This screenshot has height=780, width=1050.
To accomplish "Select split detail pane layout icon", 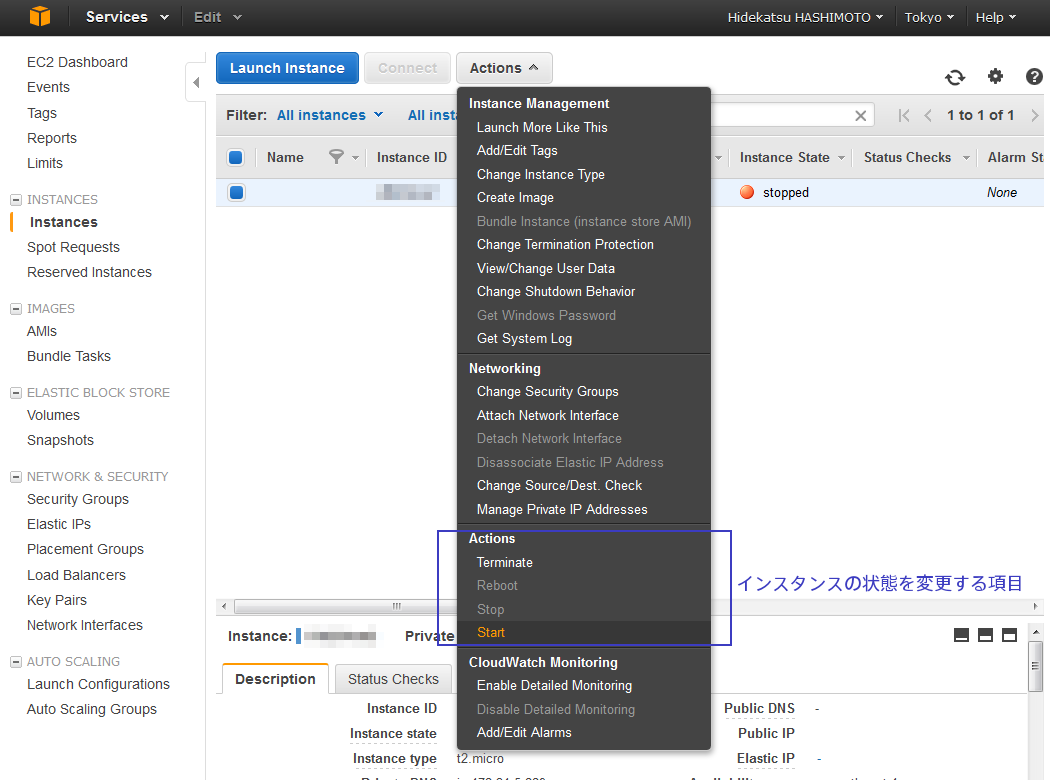I will pos(985,635).
